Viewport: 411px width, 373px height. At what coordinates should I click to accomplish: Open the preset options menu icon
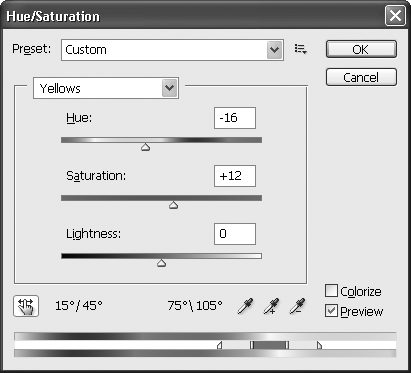(x=301, y=49)
